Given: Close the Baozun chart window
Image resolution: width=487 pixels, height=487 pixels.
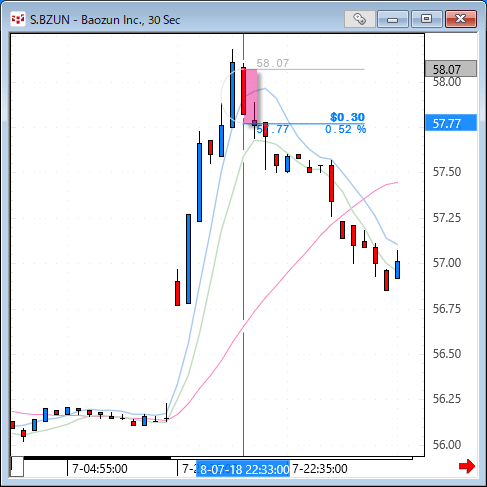Looking at the screenshot, I should 461,19.
